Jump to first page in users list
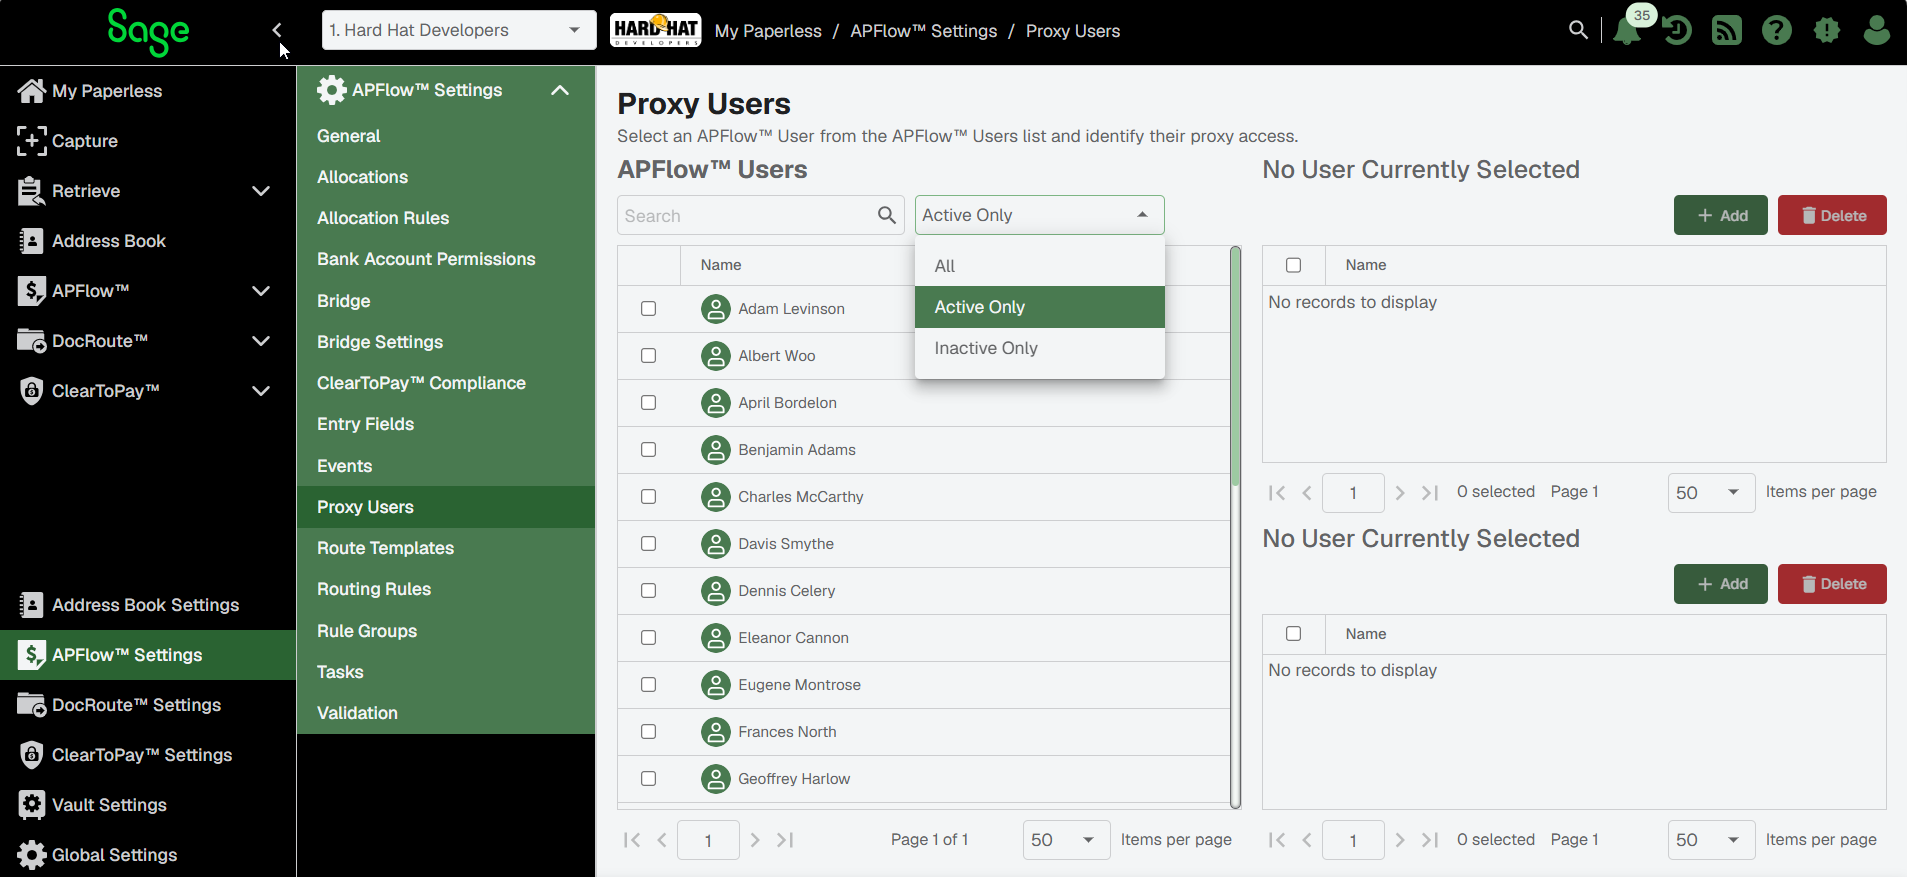The height and width of the screenshot is (877, 1907). pyautogui.click(x=631, y=840)
